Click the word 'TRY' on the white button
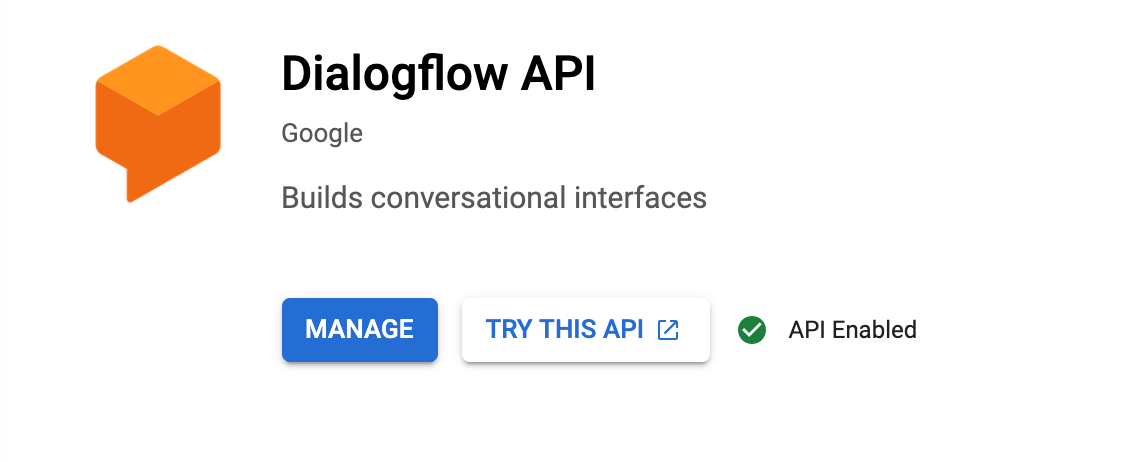The height and width of the screenshot is (462, 1124). click(508, 330)
